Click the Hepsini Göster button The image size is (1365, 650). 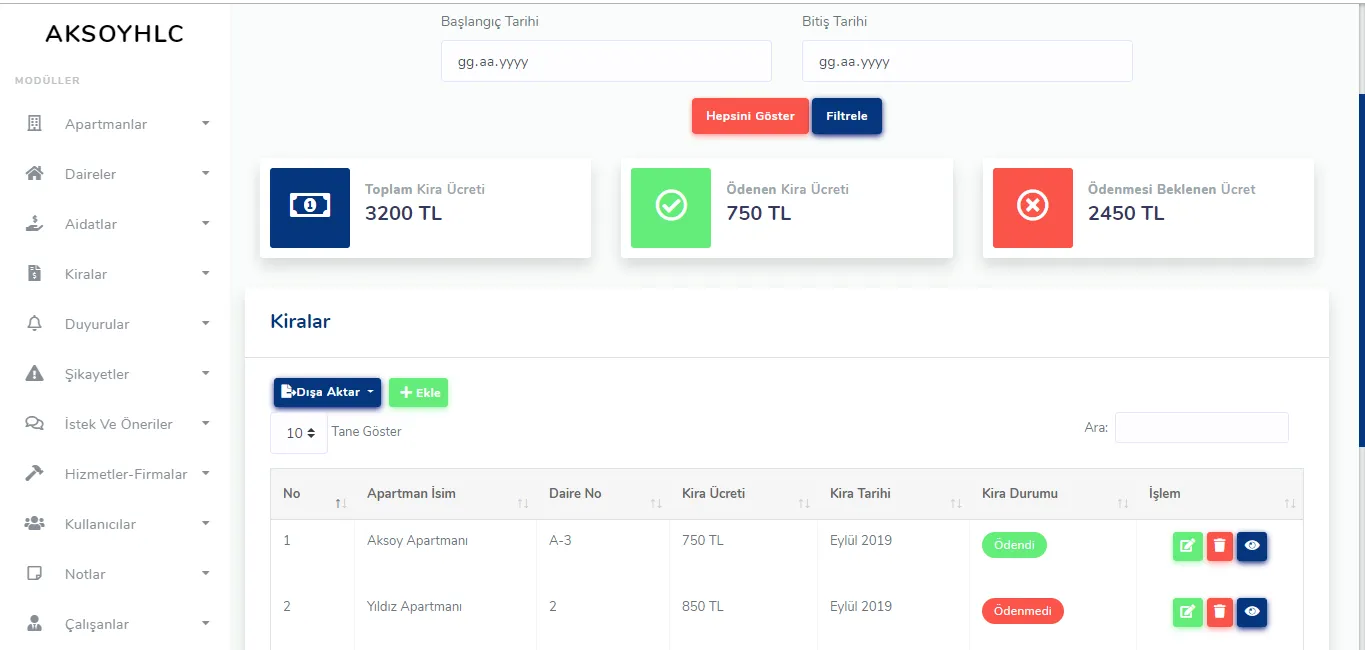[x=750, y=116]
